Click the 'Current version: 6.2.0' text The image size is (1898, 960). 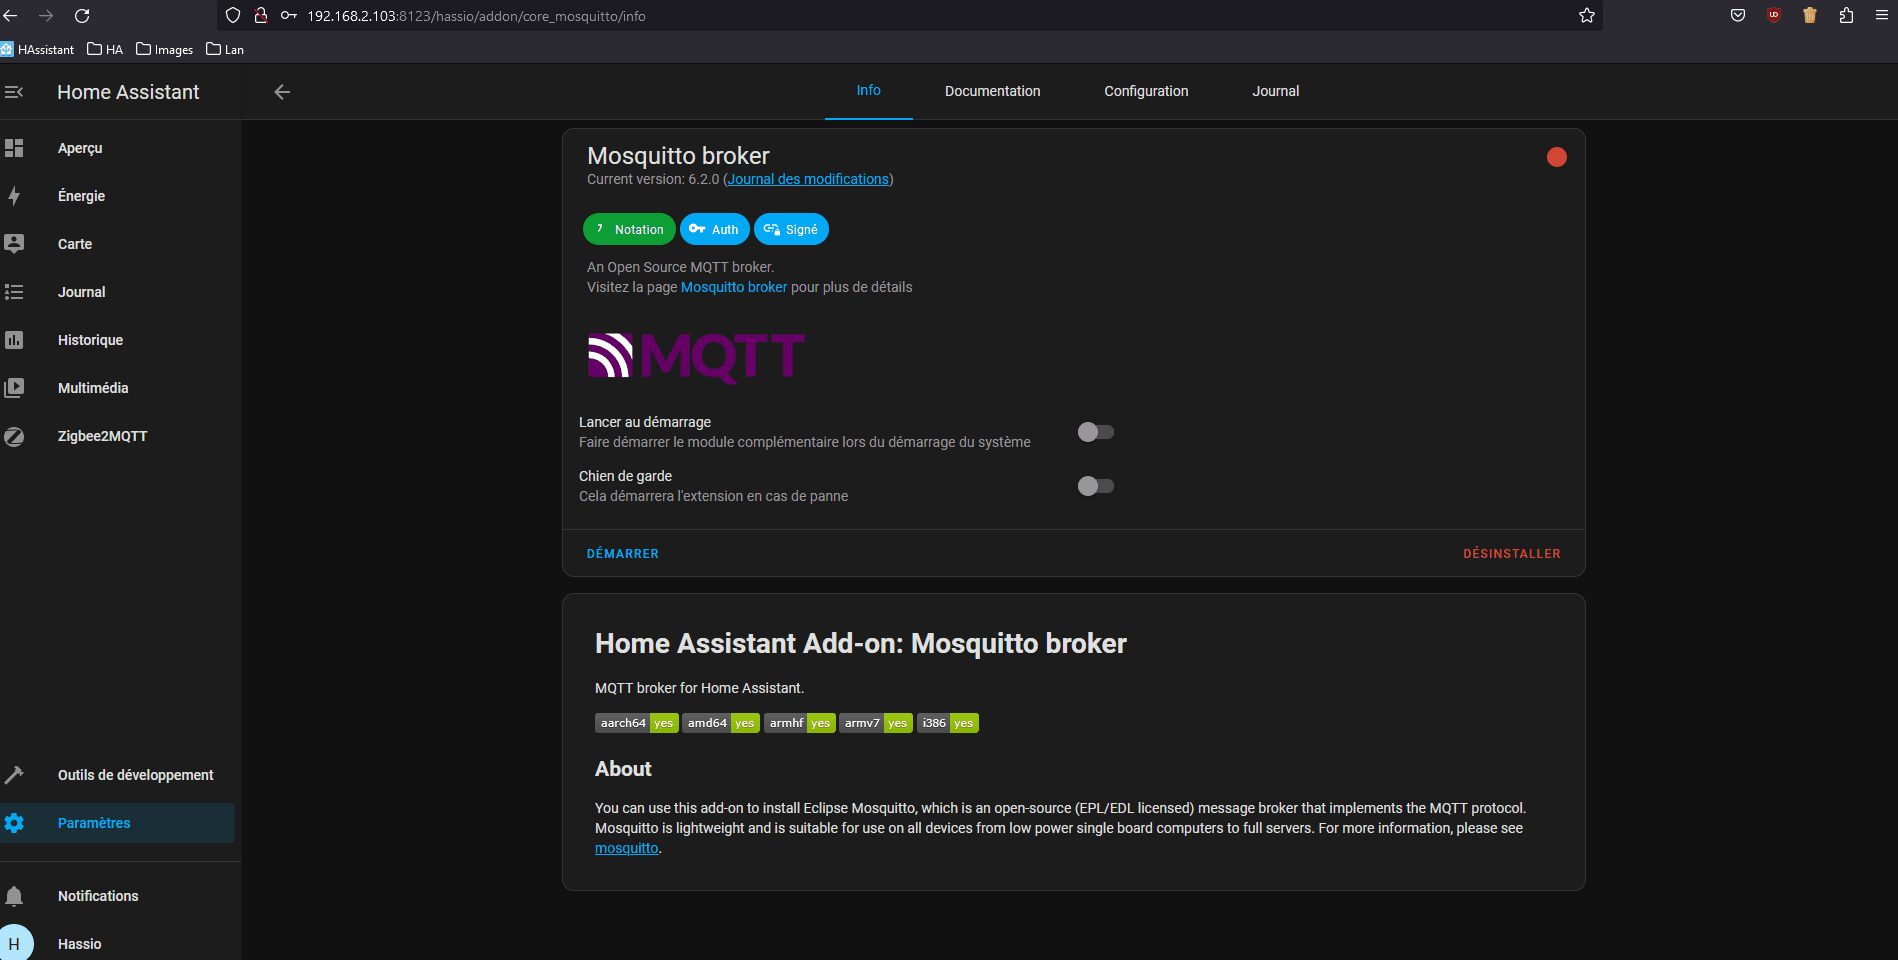click(653, 179)
